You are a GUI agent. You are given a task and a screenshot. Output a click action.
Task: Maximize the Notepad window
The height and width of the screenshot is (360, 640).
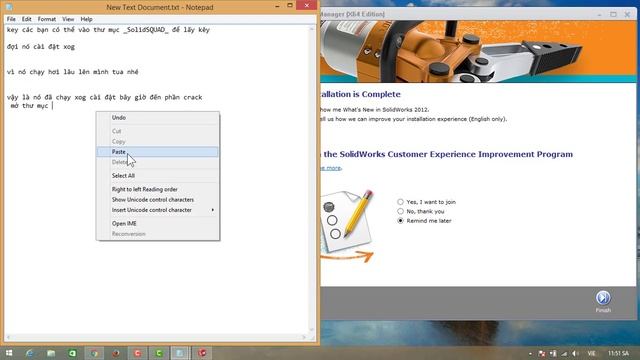tap(290, 5)
